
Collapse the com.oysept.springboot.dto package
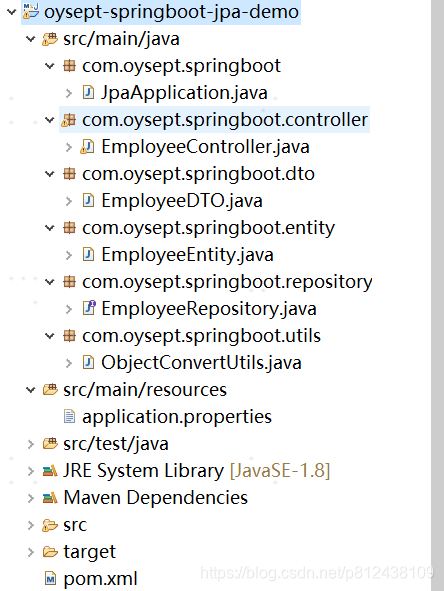[49, 174]
